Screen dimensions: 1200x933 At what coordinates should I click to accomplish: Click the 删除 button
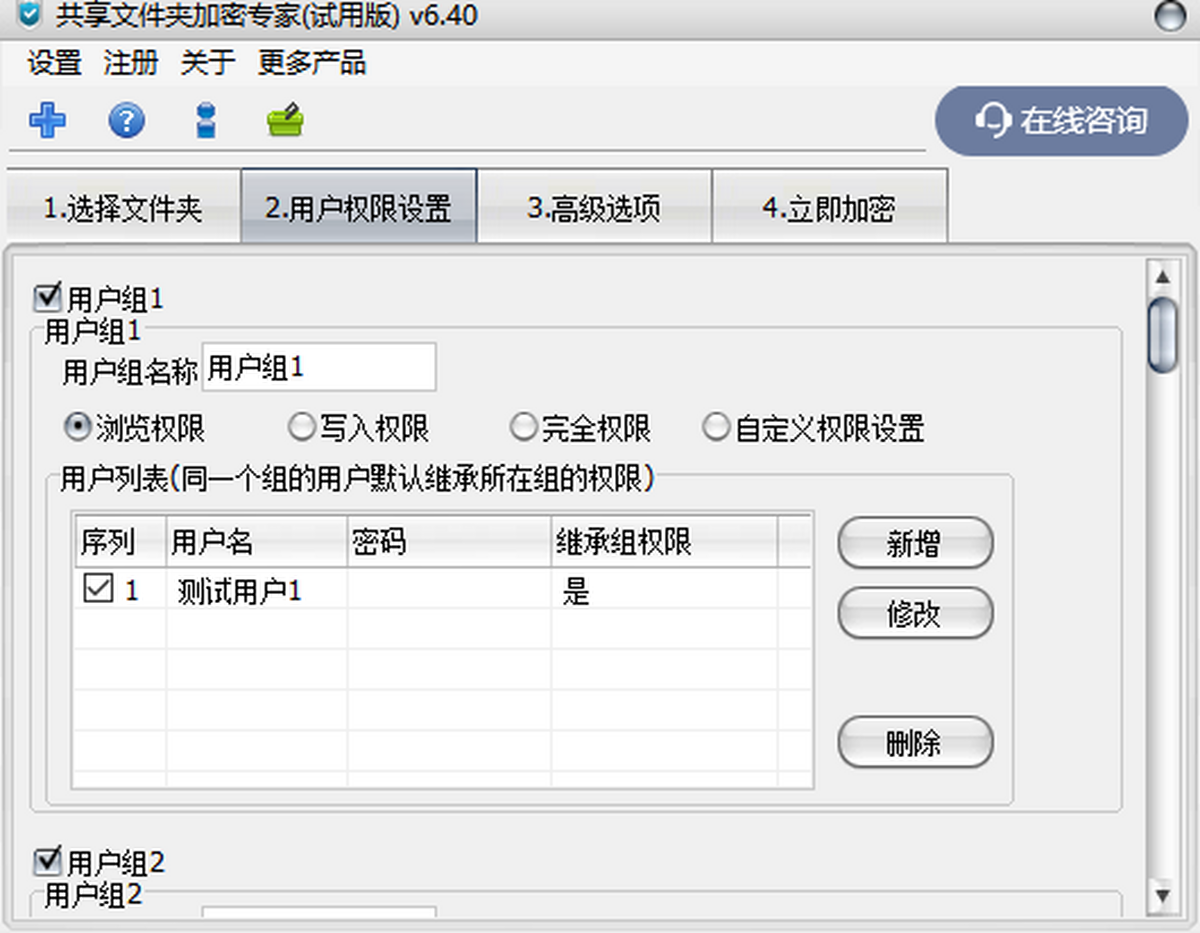914,743
